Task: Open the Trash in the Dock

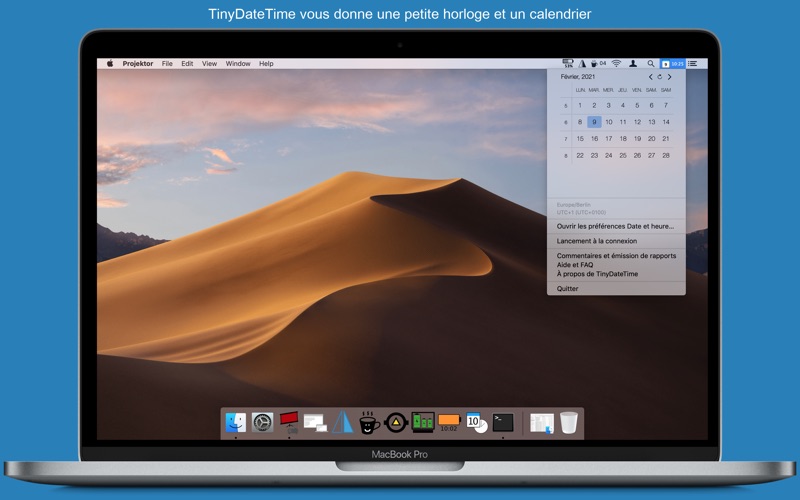Action: click(x=569, y=422)
